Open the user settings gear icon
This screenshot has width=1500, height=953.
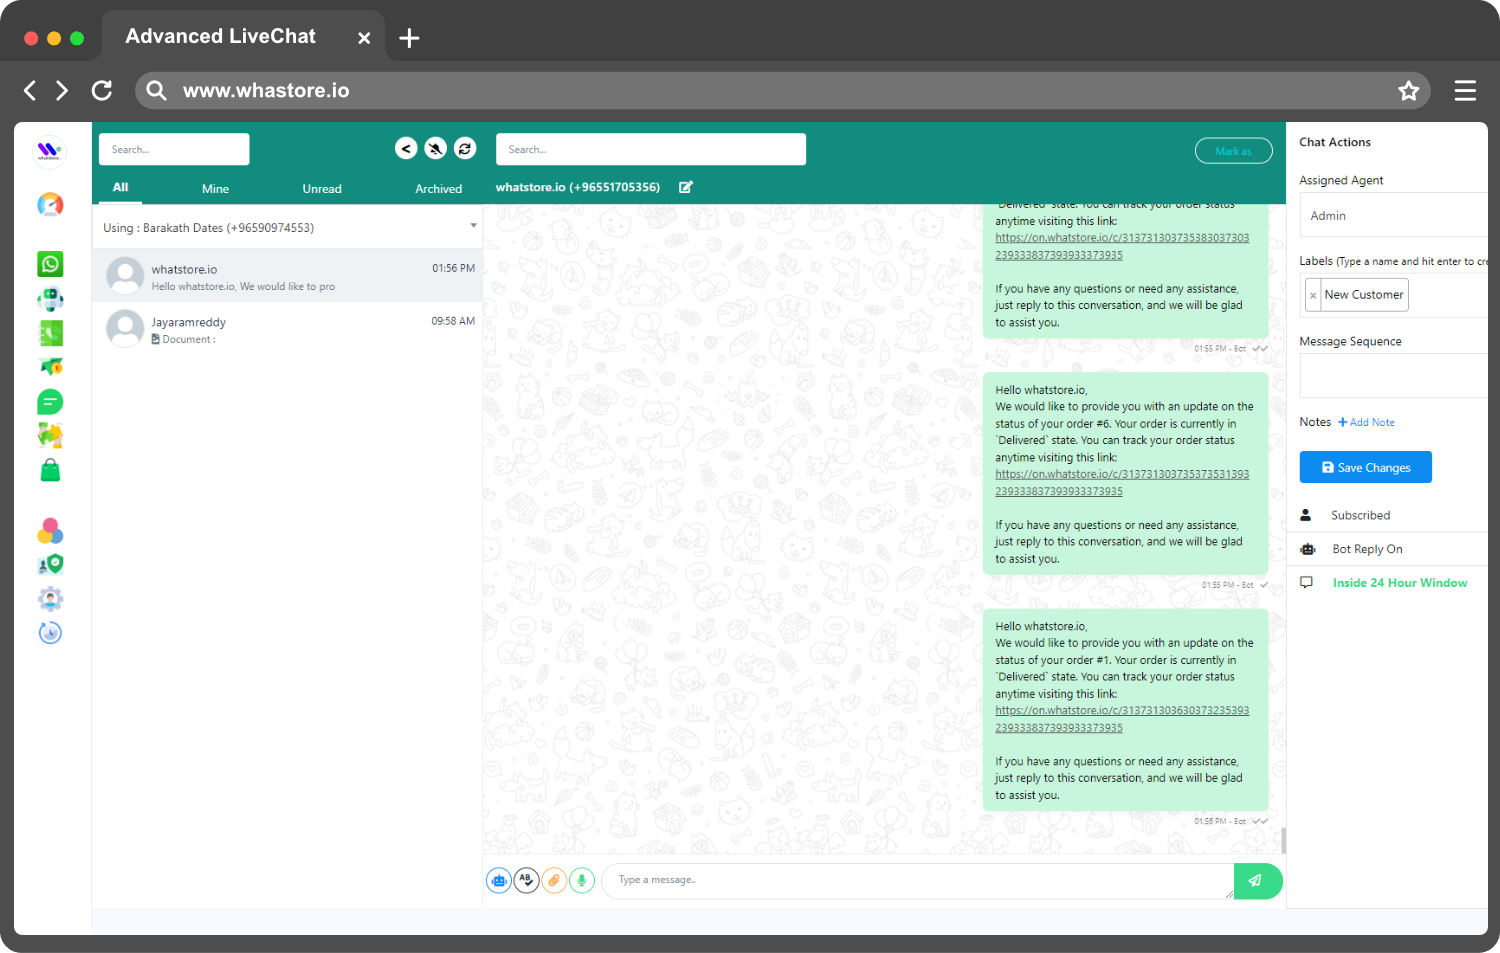click(x=50, y=598)
